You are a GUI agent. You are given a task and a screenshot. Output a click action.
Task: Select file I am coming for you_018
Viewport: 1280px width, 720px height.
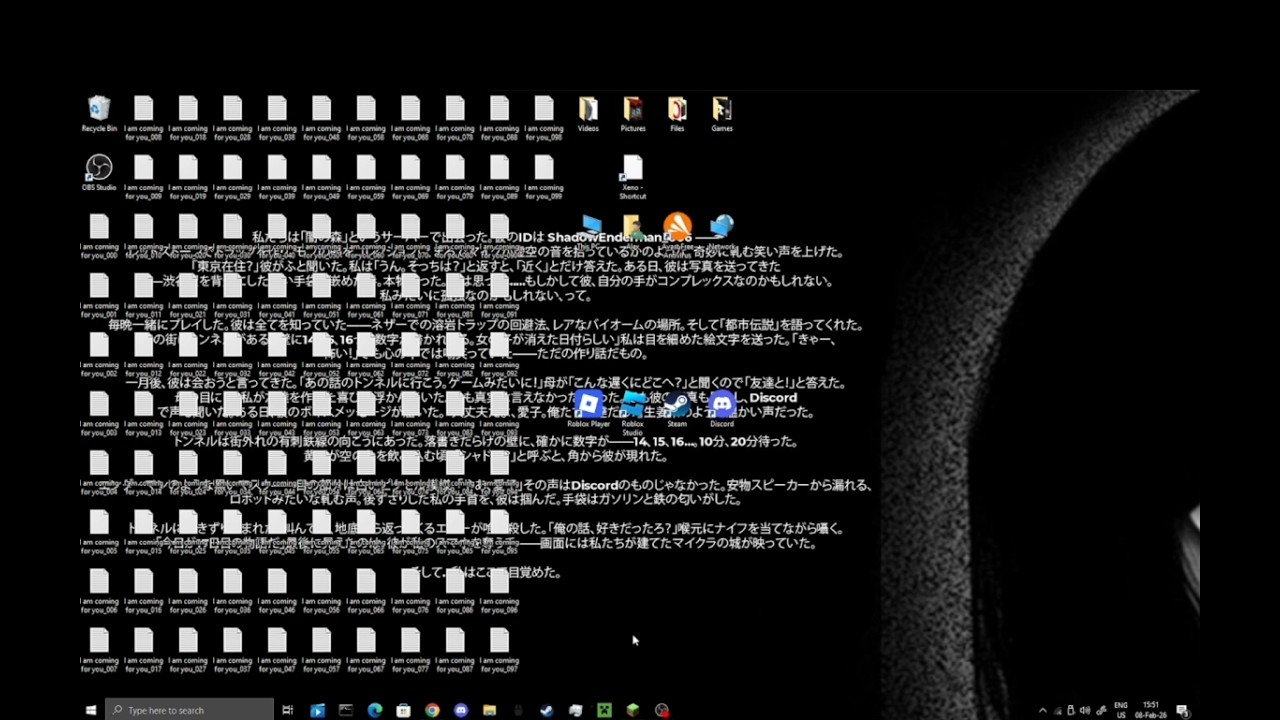(x=188, y=119)
